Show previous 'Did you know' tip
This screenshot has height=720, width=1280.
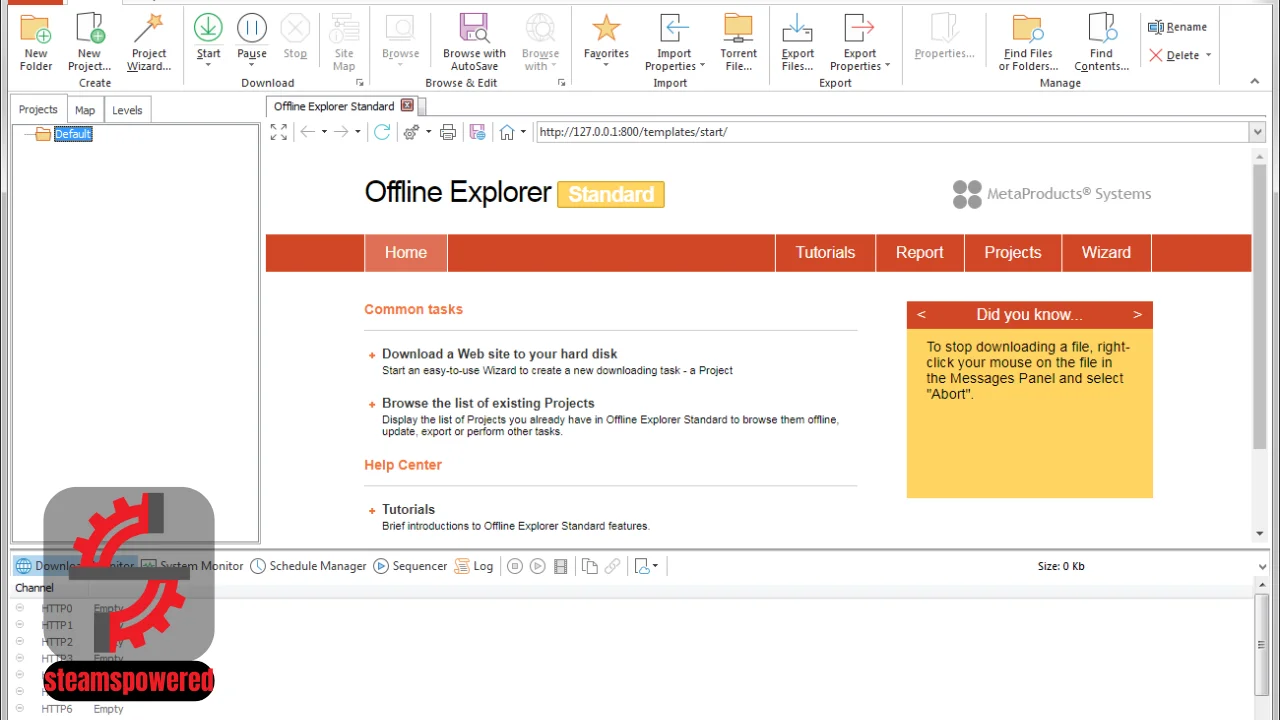(x=921, y=314)
